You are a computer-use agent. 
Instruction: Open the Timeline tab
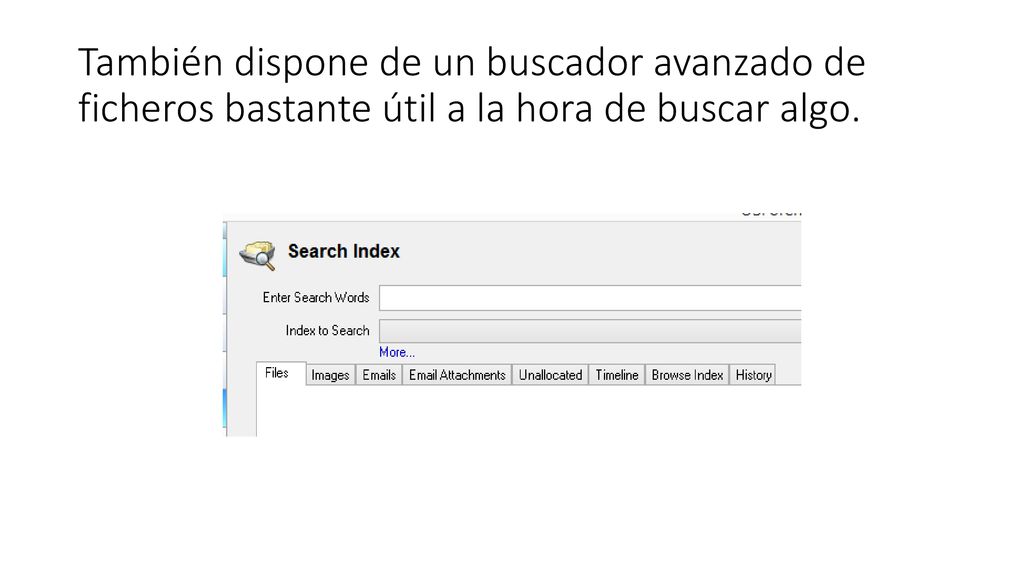[x=616, y=375]
